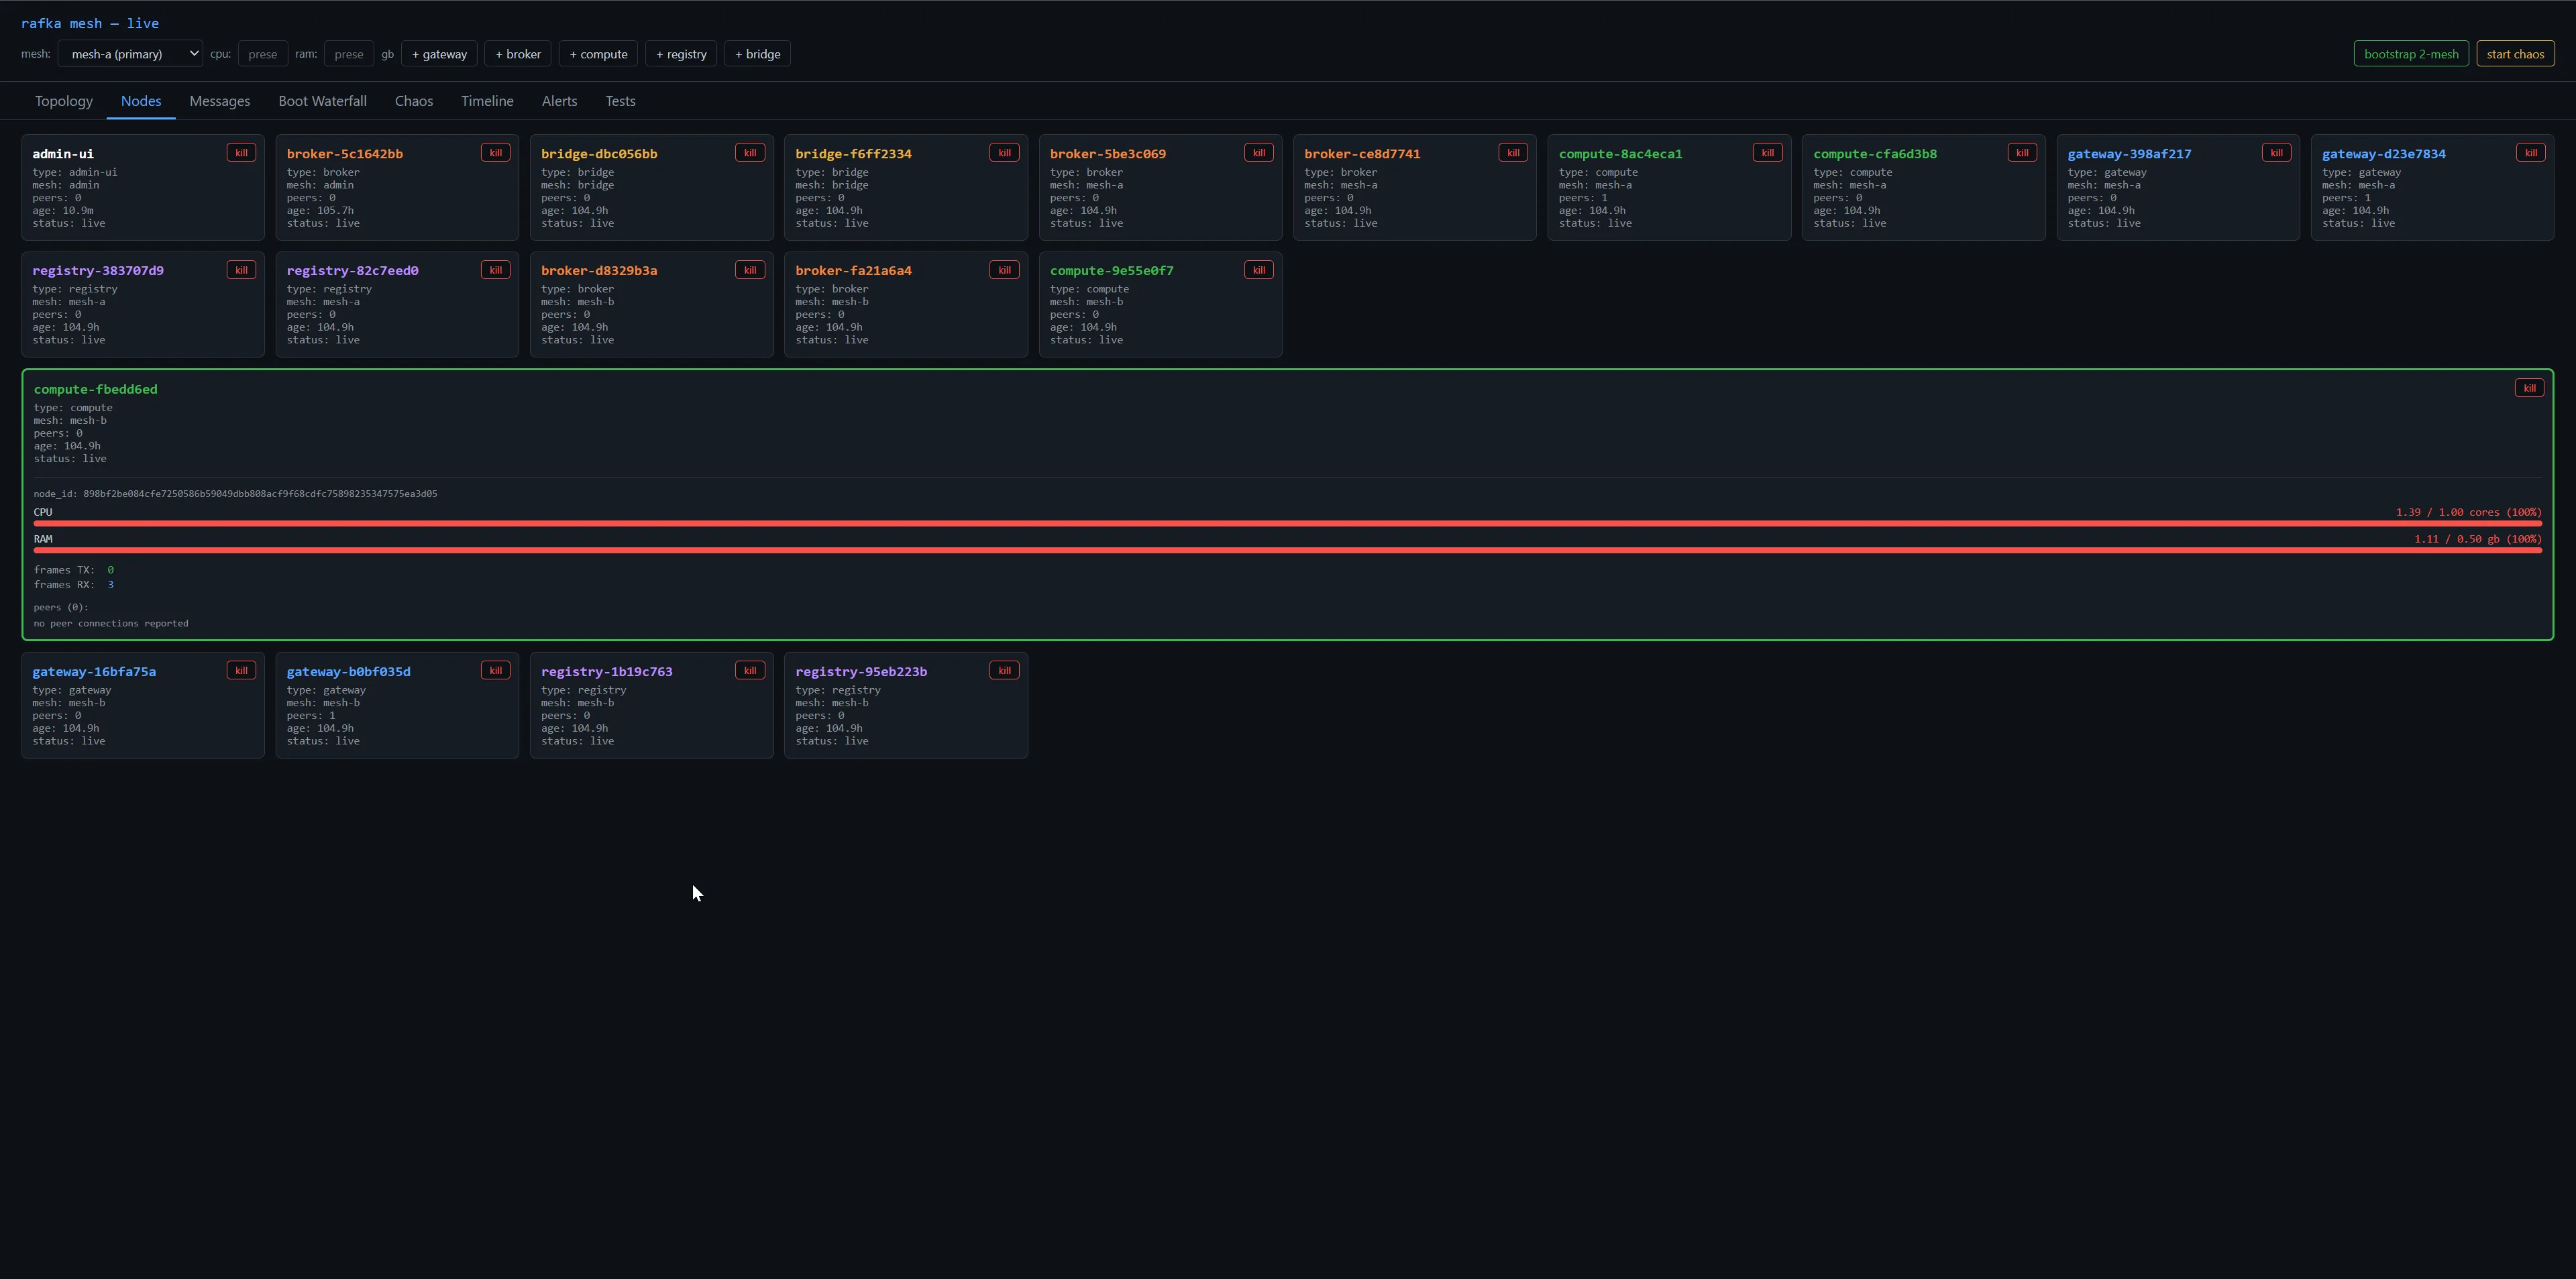Image resolution: width=2576 pixels, height=1279 pixels.
Task: Kill node registry-383707d9
Action: pos(241,270)
